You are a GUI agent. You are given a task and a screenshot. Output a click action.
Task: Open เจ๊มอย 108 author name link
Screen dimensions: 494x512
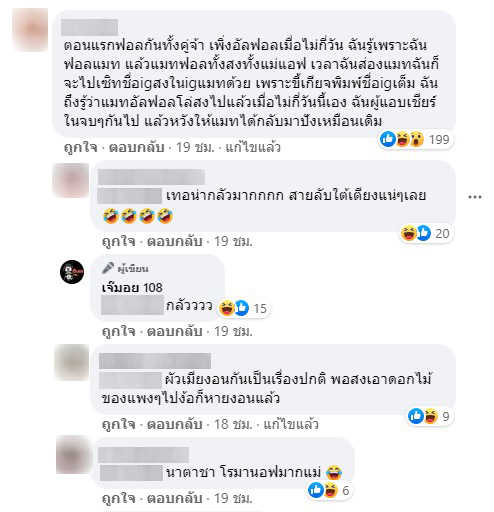132,288
